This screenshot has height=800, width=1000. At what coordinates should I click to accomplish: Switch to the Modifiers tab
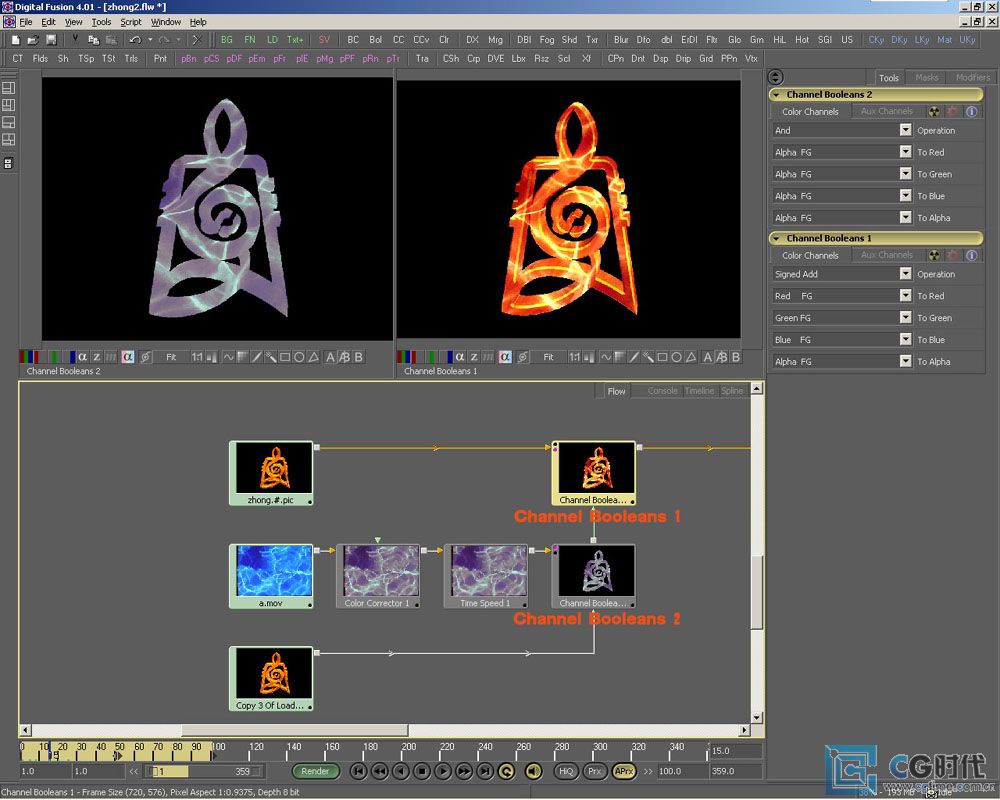pos(972,77)
